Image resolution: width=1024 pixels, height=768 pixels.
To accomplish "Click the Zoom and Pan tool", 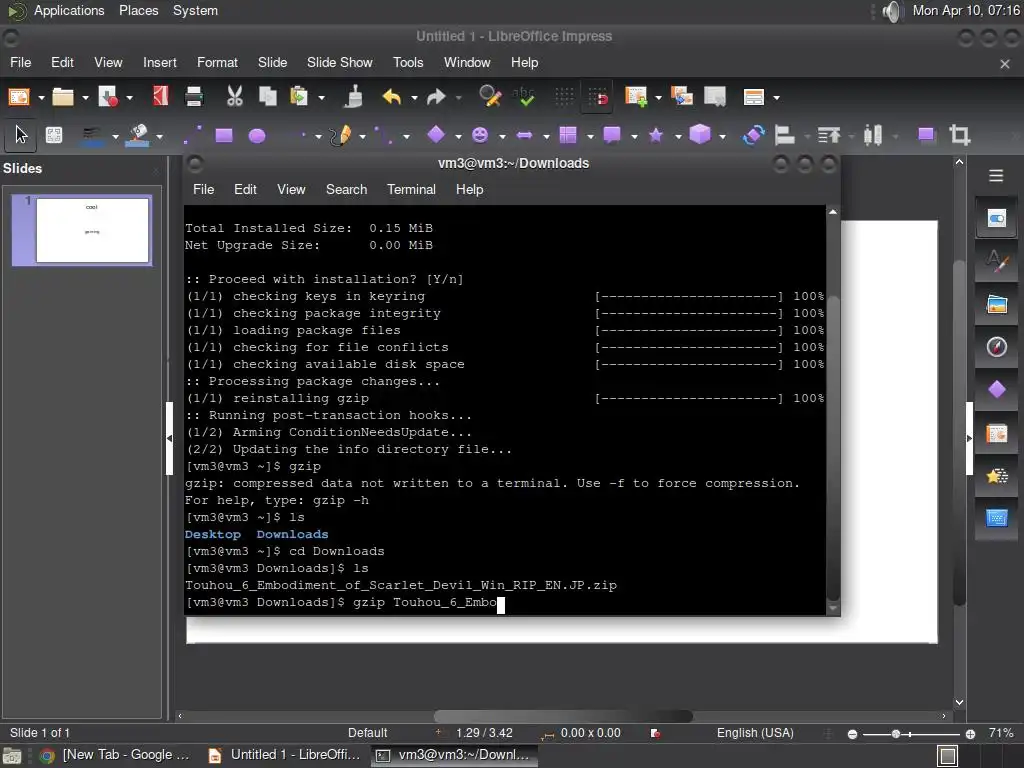I will coord(54,135).
